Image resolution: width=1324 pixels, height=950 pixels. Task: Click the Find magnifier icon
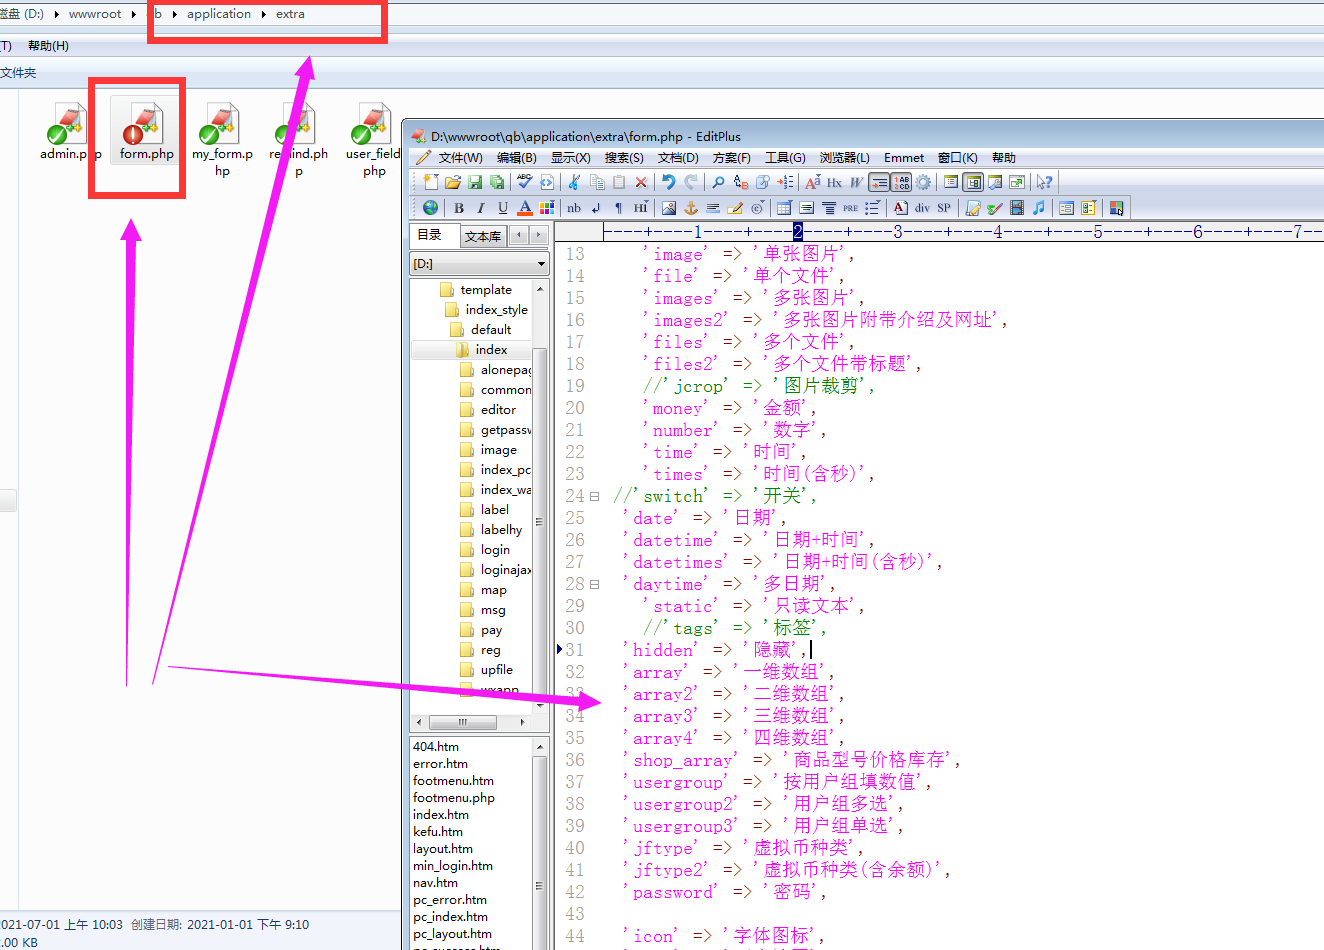pos(718,182)
